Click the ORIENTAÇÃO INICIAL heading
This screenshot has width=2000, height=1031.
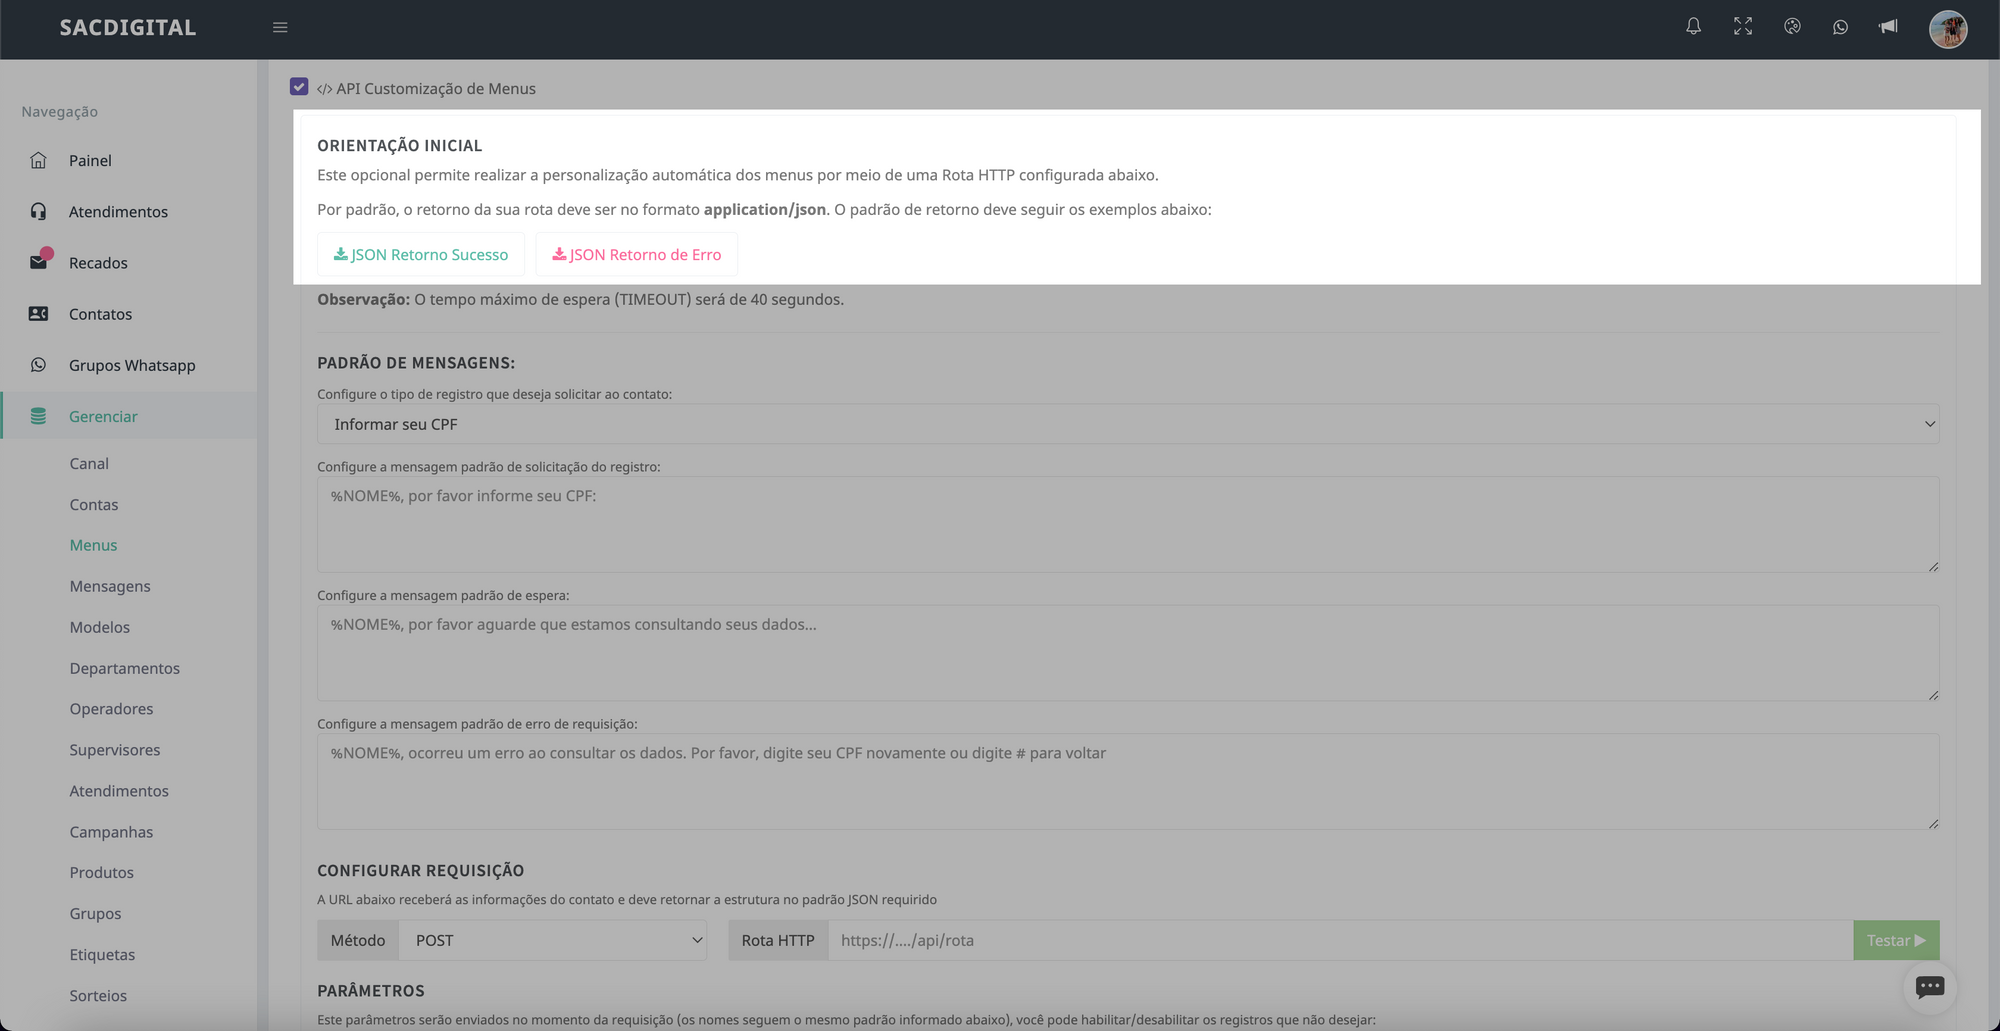pos(400,145)
